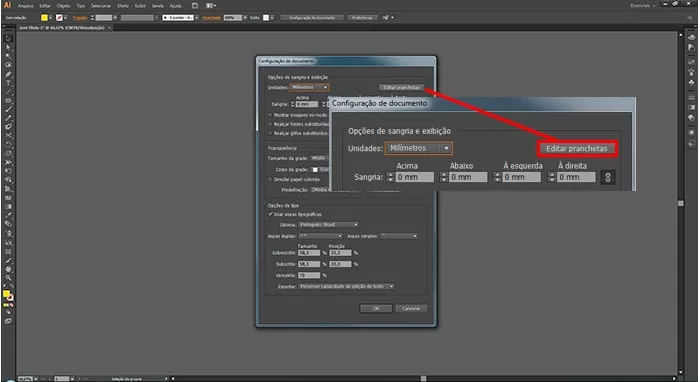Select the Mesh tool
Image resolution: width=700 pixels, height=382 pixels.
pos(8,198)
